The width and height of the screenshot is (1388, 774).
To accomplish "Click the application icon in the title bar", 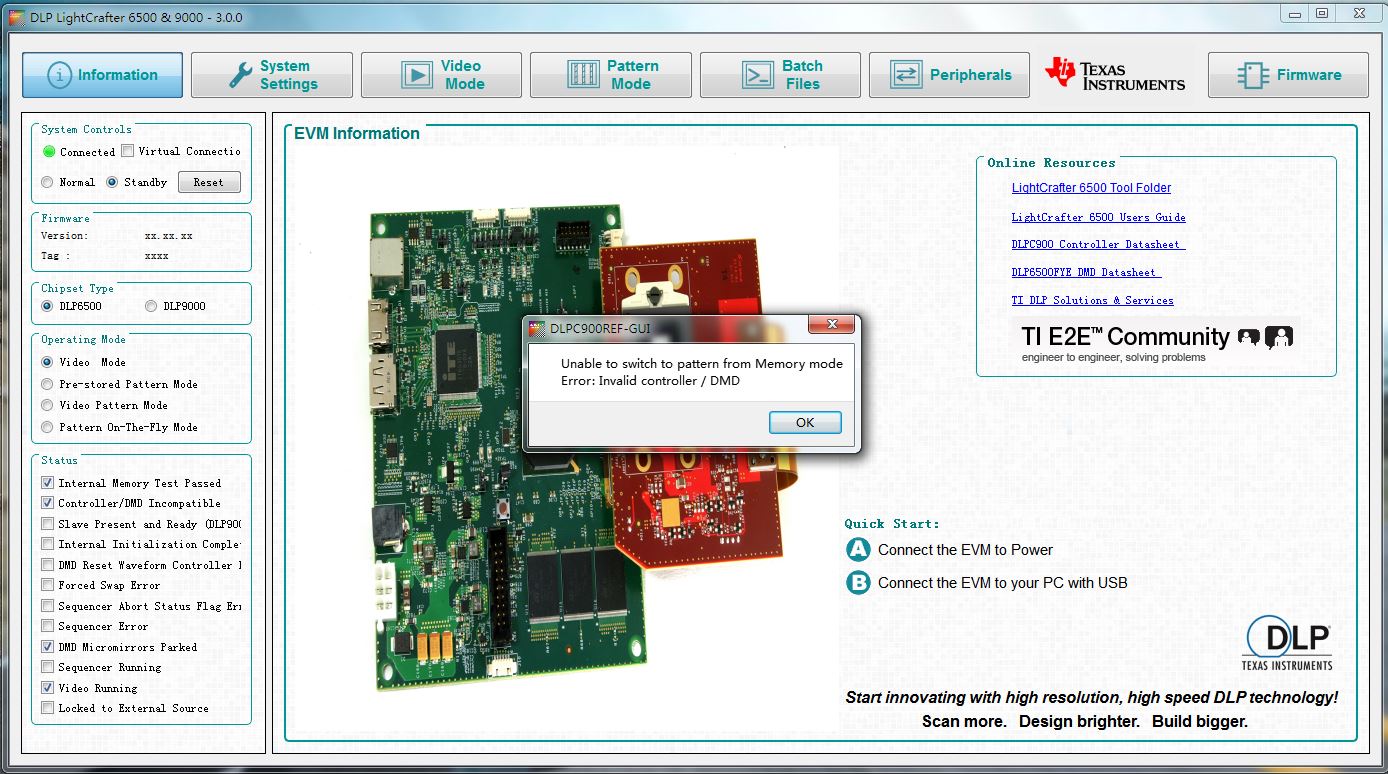I will (15, 17).
